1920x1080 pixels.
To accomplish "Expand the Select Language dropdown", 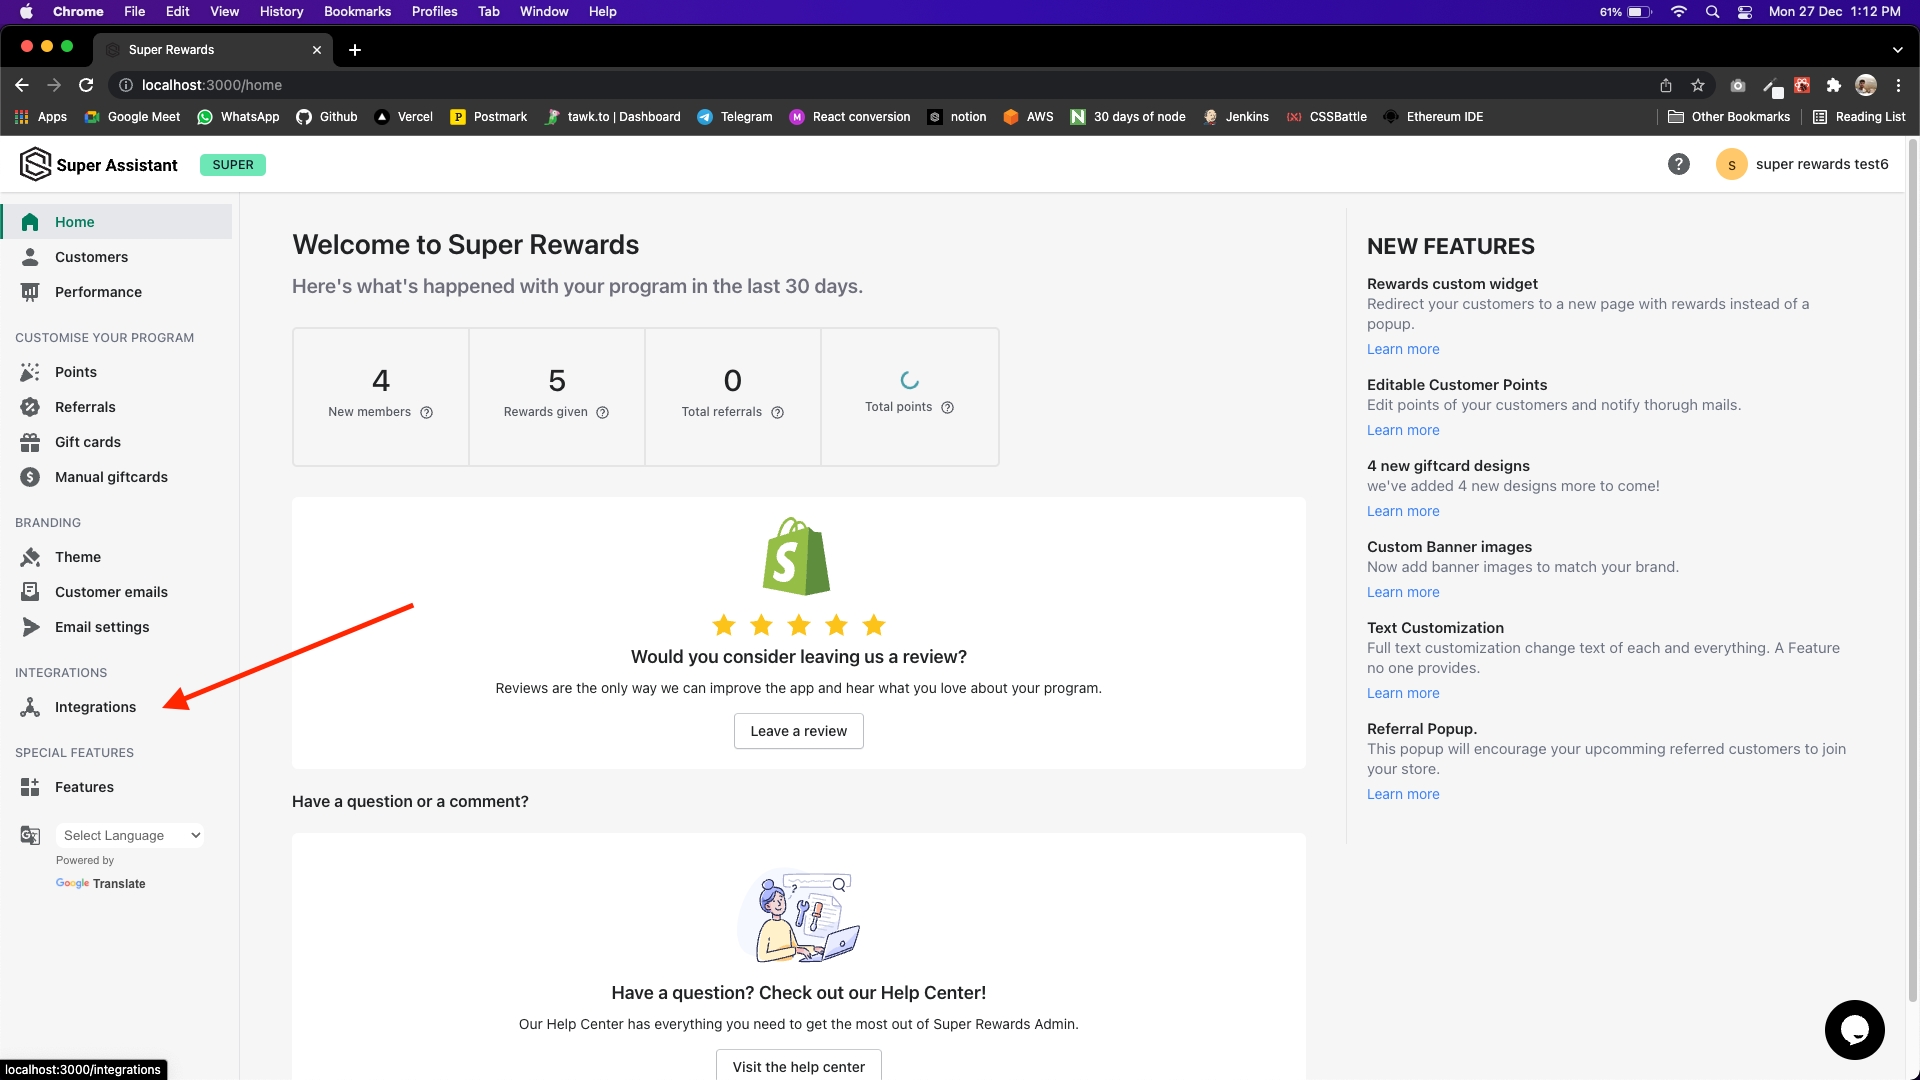I will pos(131,835).
